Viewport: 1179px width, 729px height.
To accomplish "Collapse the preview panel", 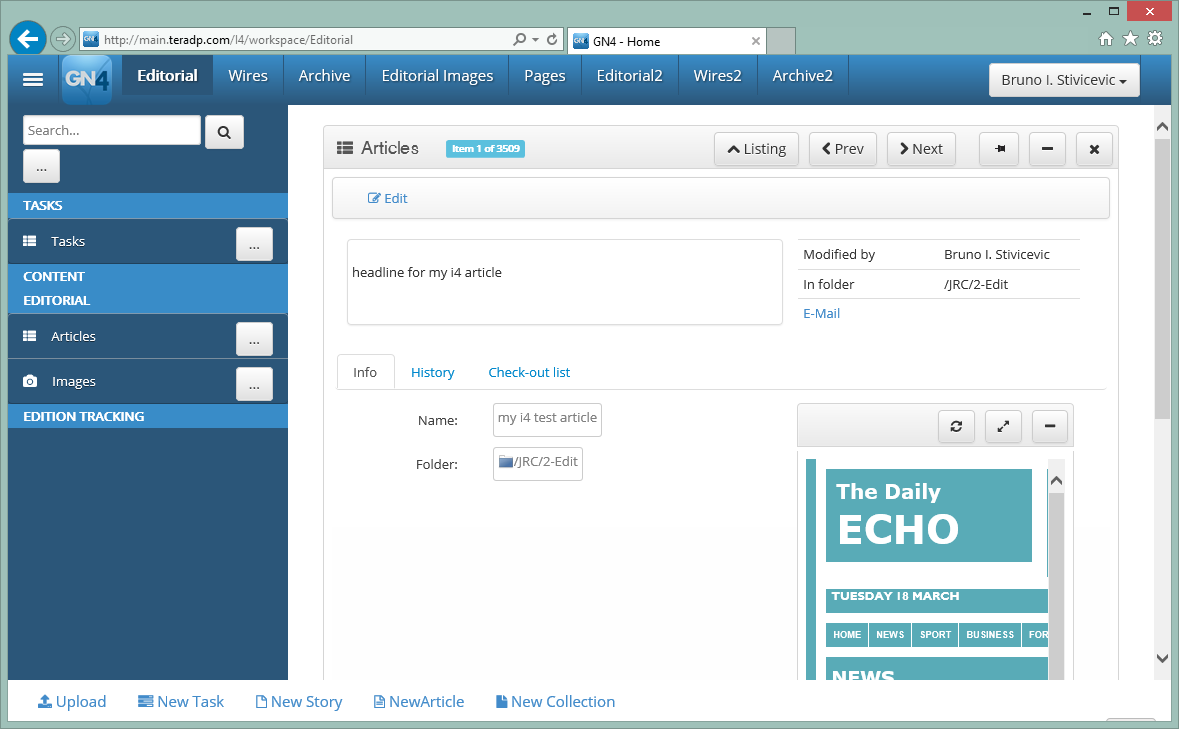I will tap(1050, 426).
